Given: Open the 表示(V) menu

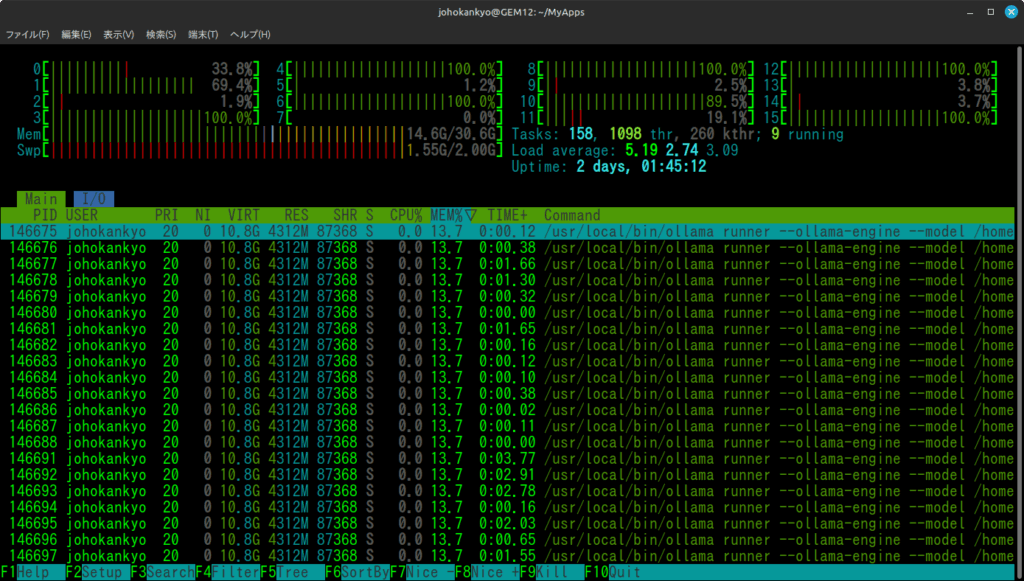Looking at the screenshot, I should point(118,34).
